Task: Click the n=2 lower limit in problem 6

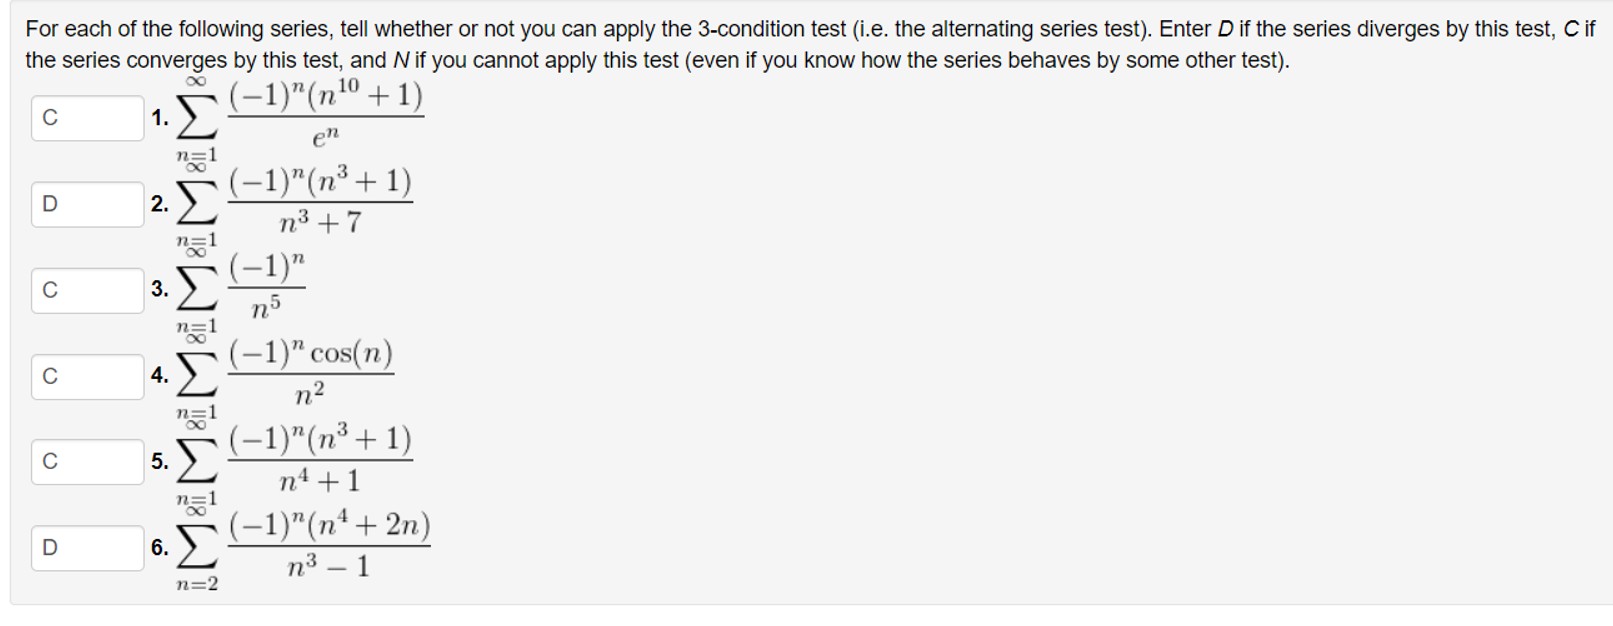Action: pyautogui.click(x=198, y=582)
